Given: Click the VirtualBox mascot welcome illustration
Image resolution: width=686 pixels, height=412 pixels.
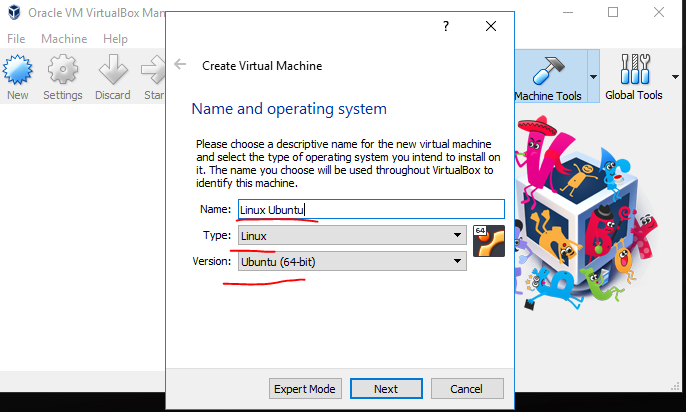Looking at the screenshot, I should coord(586,213).
